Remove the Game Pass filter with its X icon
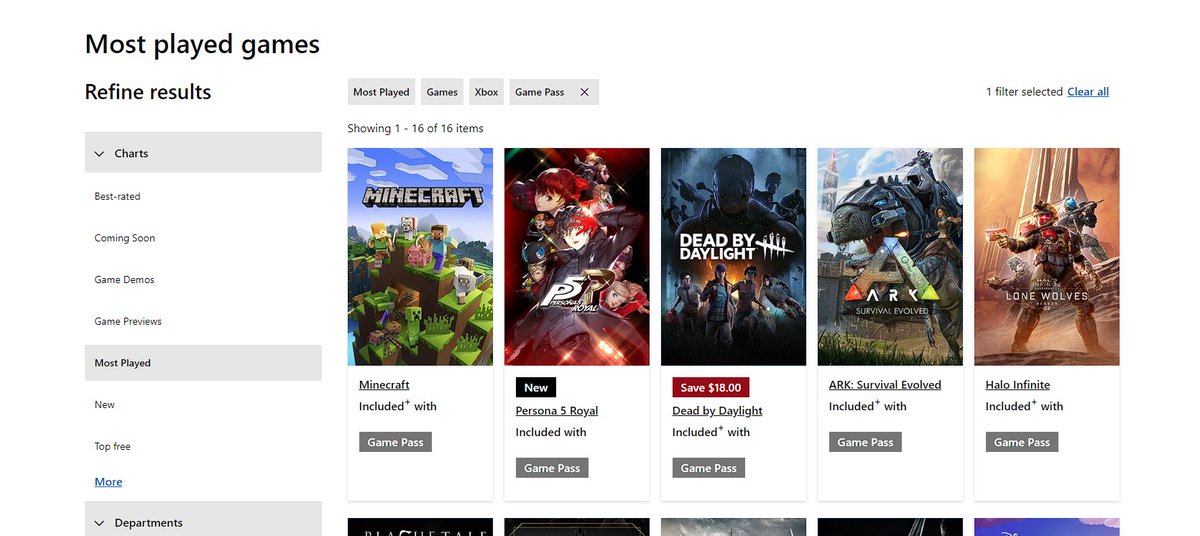The image size is (1200, 536). coord(585,92)
